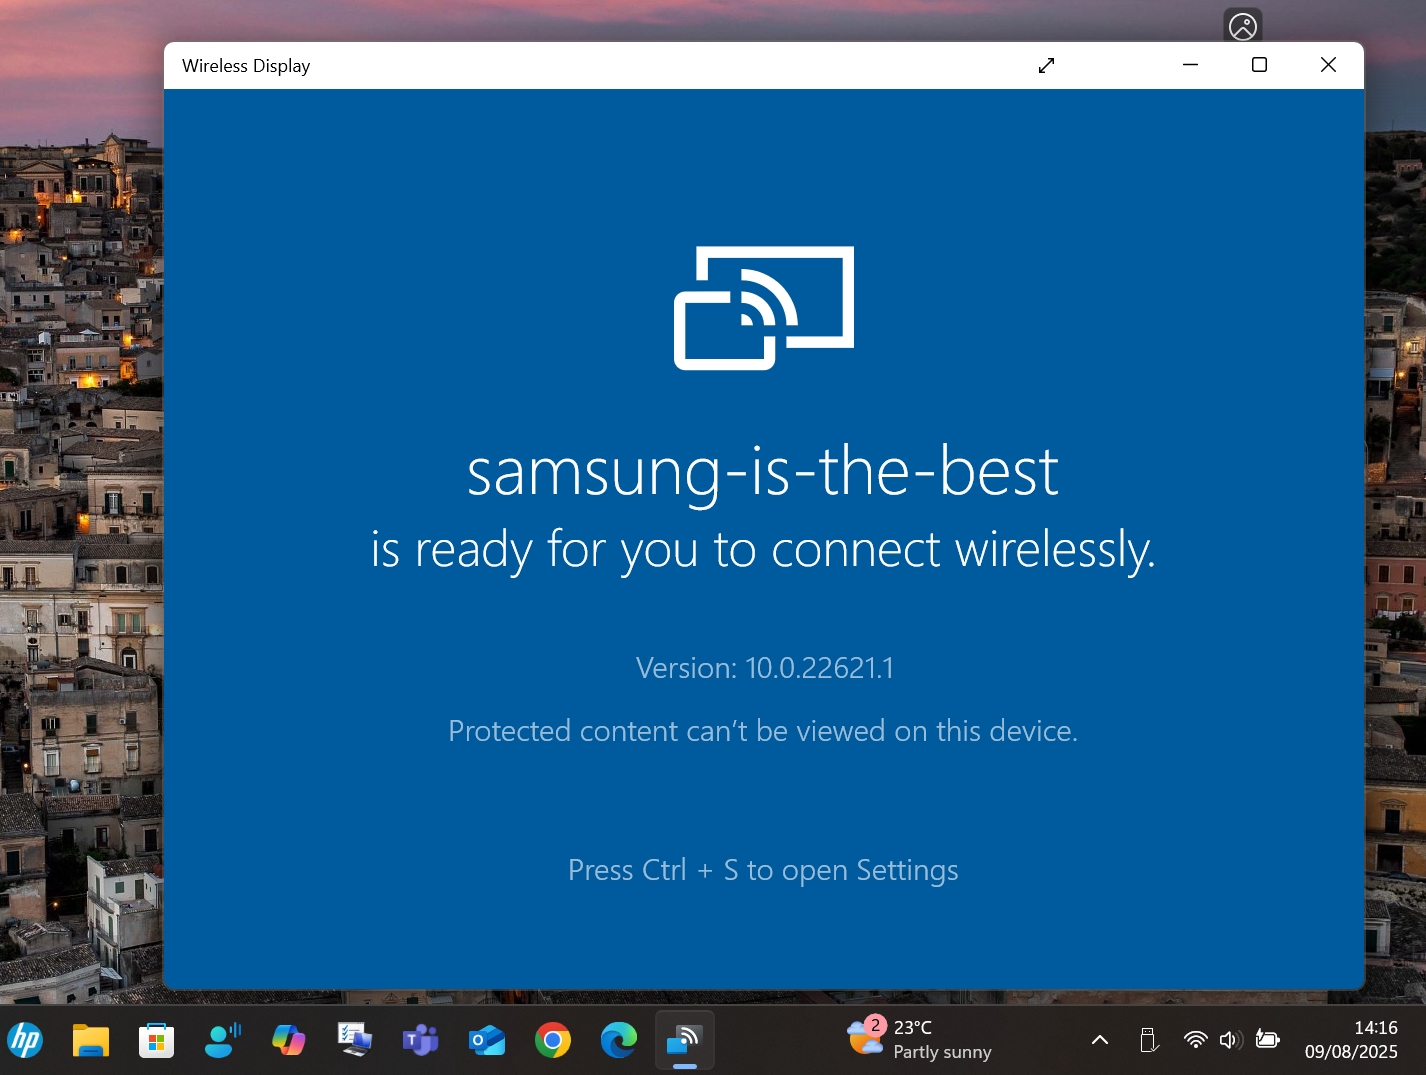Image resolution: width=1426 pixels, height=1075 pixels.
Task: Launch Google Chrome from the taskbar
Action: point(553,1040)
